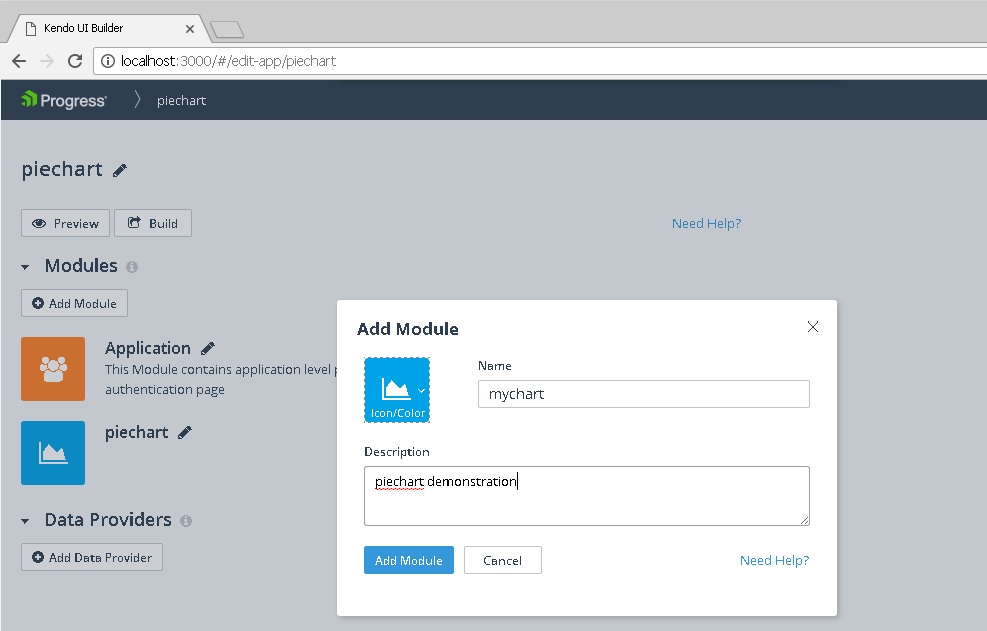The image size is (987, 631).
Task: Reload the page with refresh icon
Action: [75, 61]
